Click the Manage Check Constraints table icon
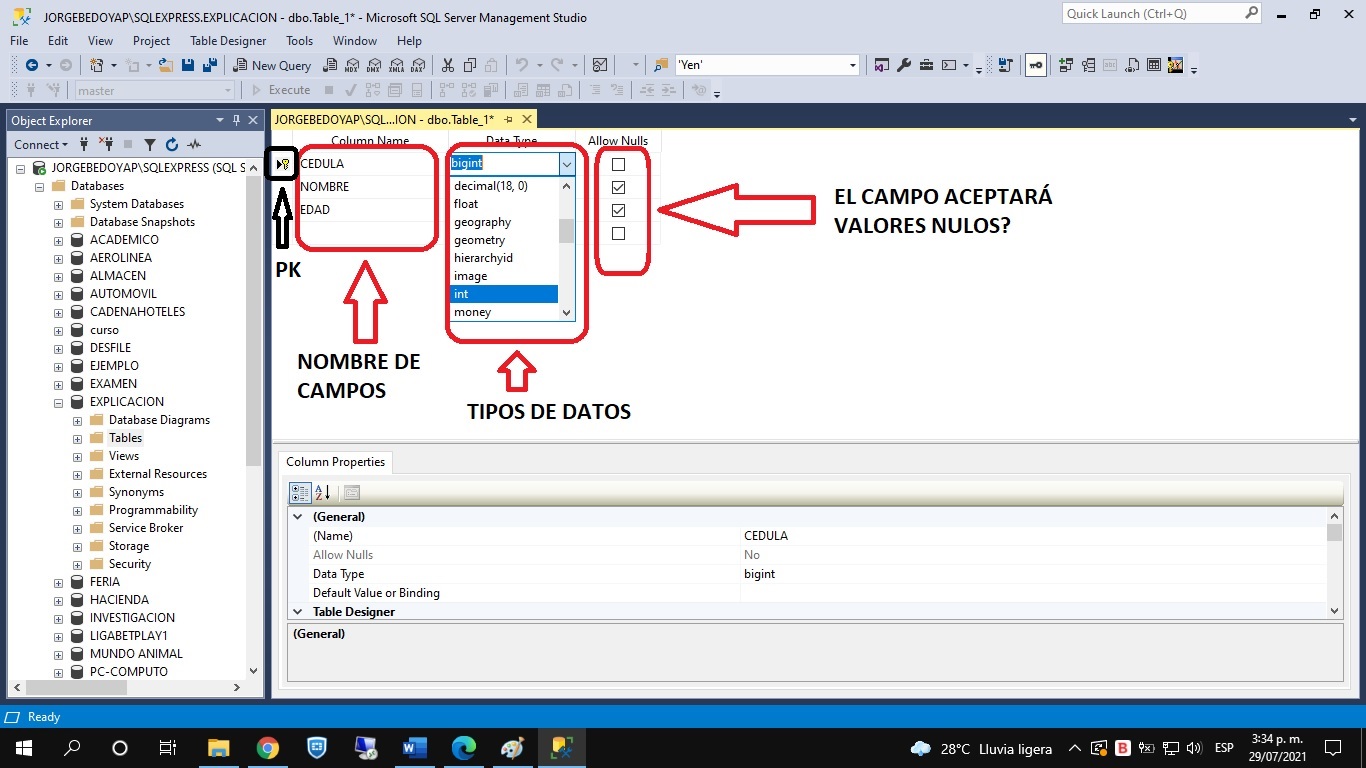The height and width of the screenshot is (768, 1366). coord(1154,65)
